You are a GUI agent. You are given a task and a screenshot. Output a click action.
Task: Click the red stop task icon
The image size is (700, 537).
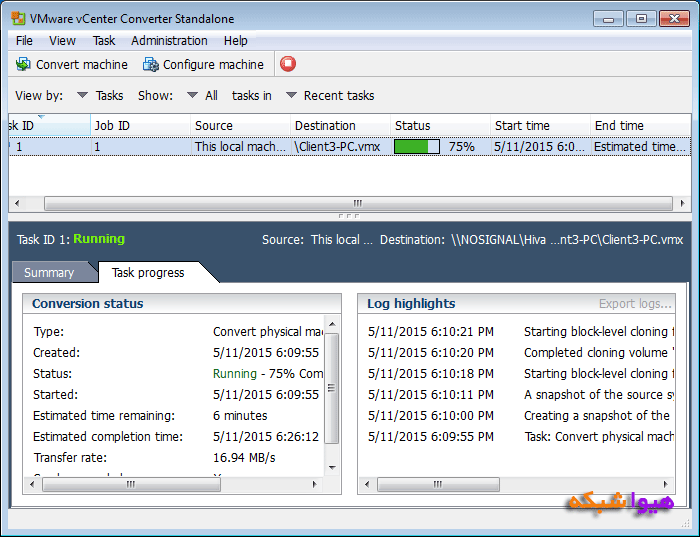point(288,64)
